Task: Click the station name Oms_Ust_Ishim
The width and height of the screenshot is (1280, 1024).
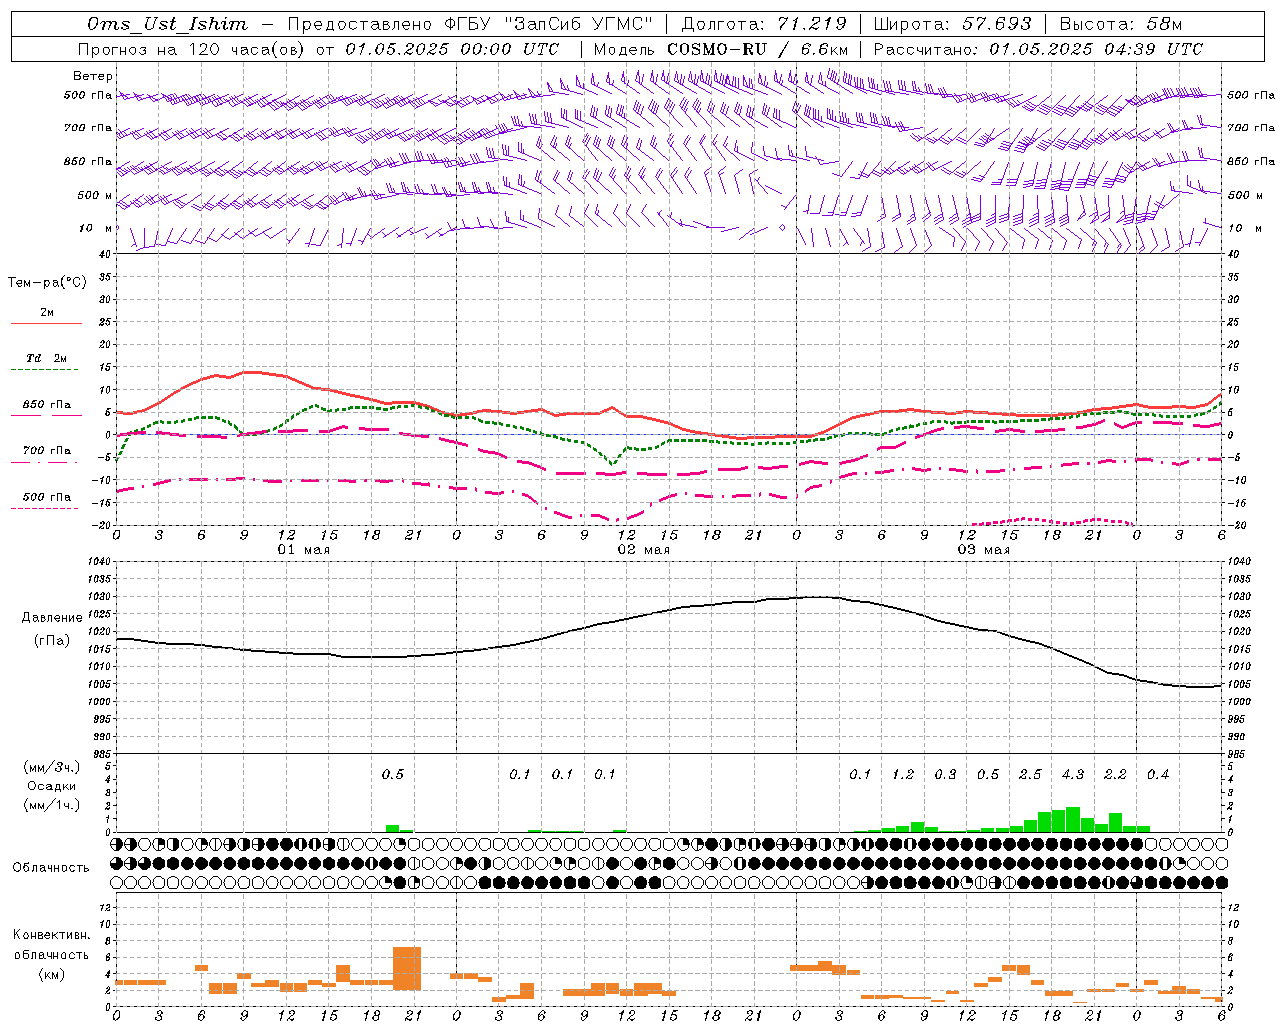Action: tap(167, 24)
